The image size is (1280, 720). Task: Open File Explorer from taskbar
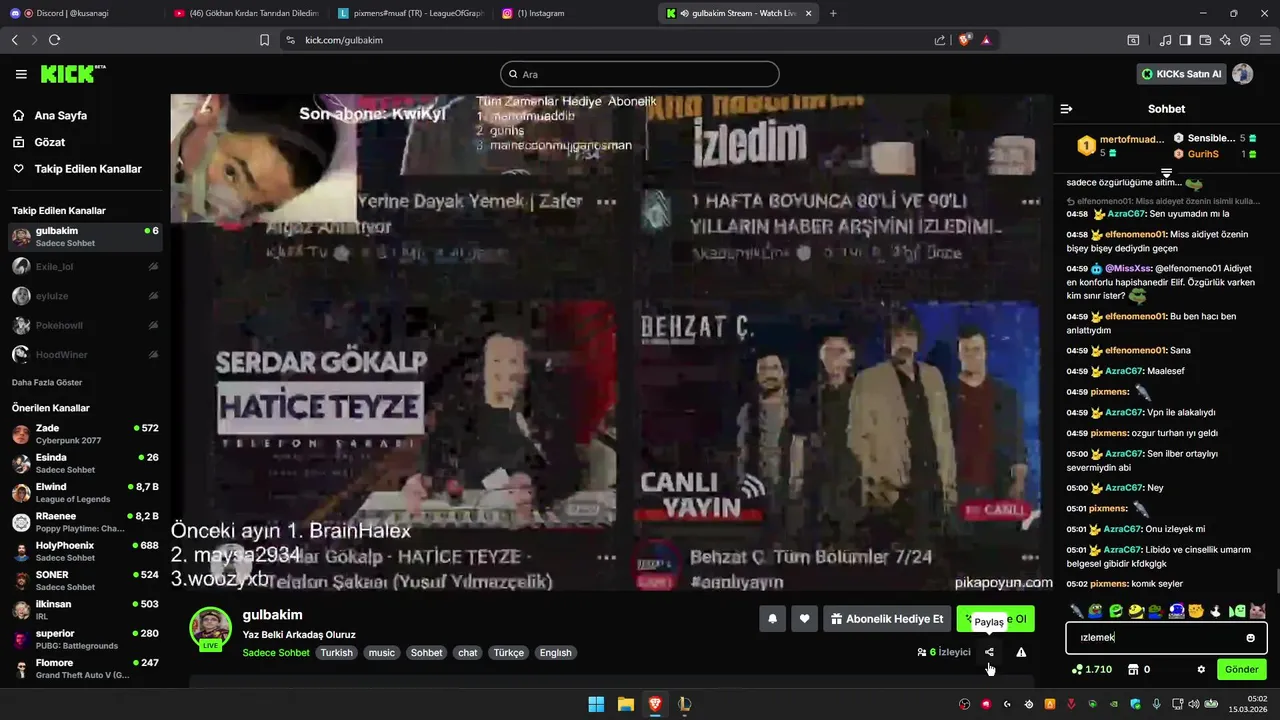(x=625, y=704)
